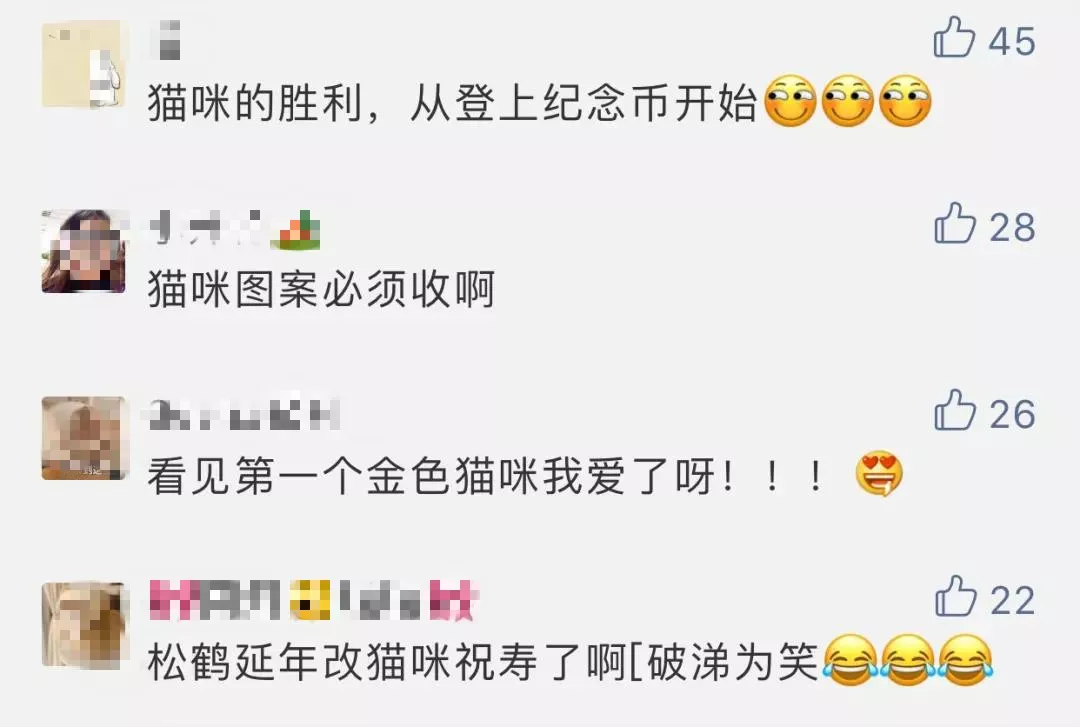Open fourth commenter's avatar picture

click(85, 625)
